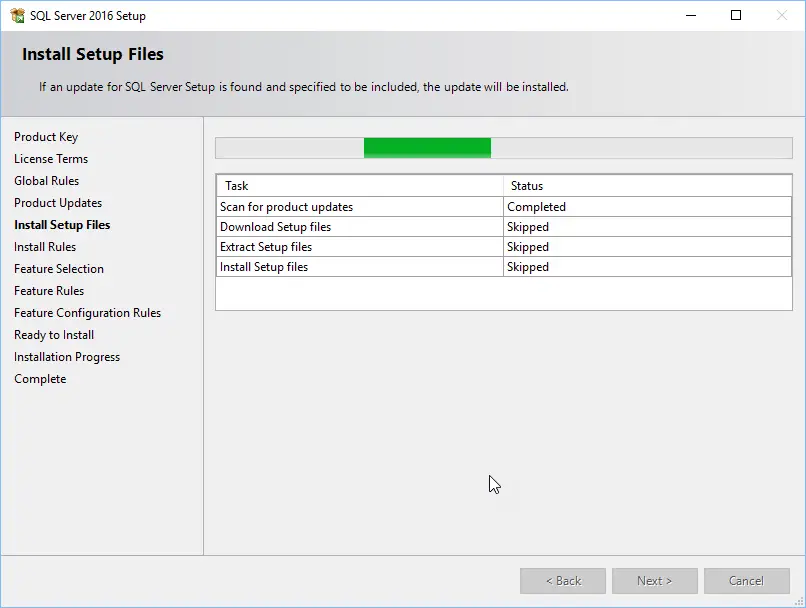
Task: Select the highlighted Install Setup Files step
Action: (62, 224)
